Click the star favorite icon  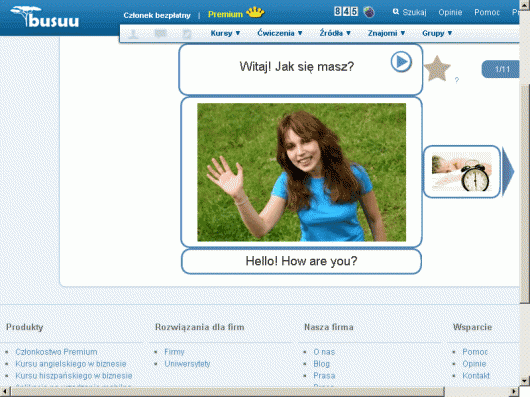[x=437, y=69]
